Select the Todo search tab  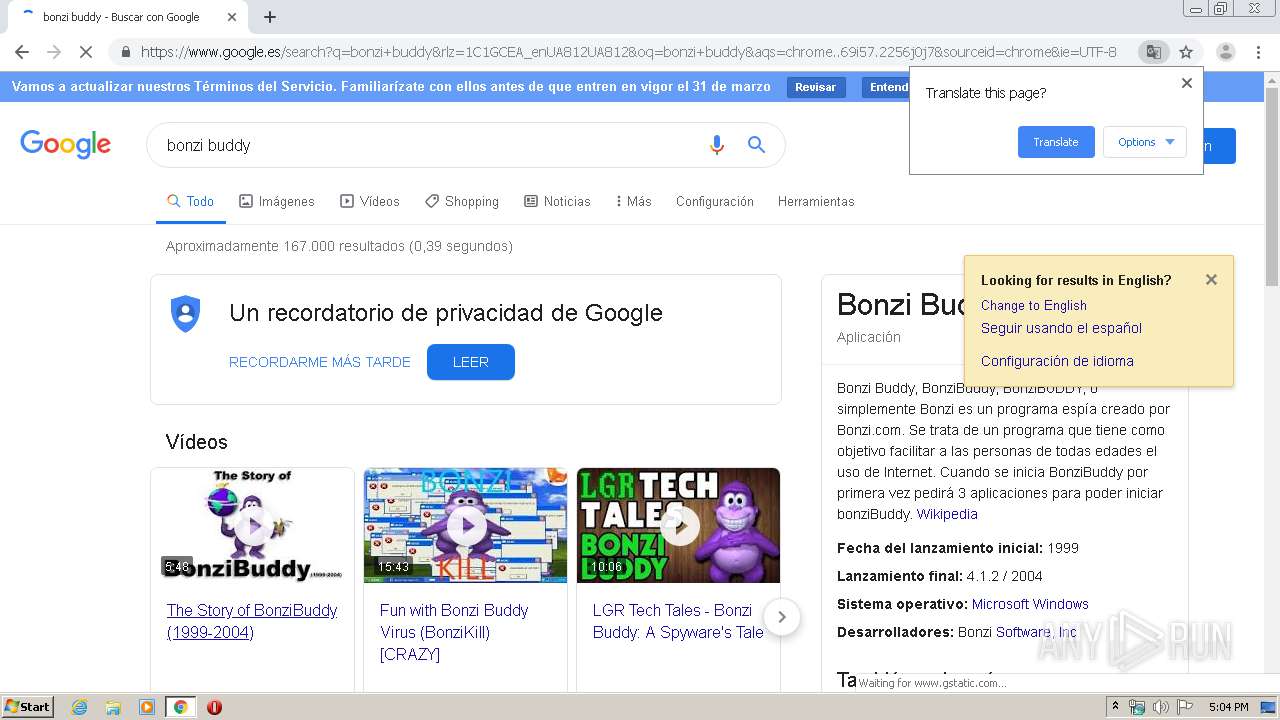(x=190, y=201)
